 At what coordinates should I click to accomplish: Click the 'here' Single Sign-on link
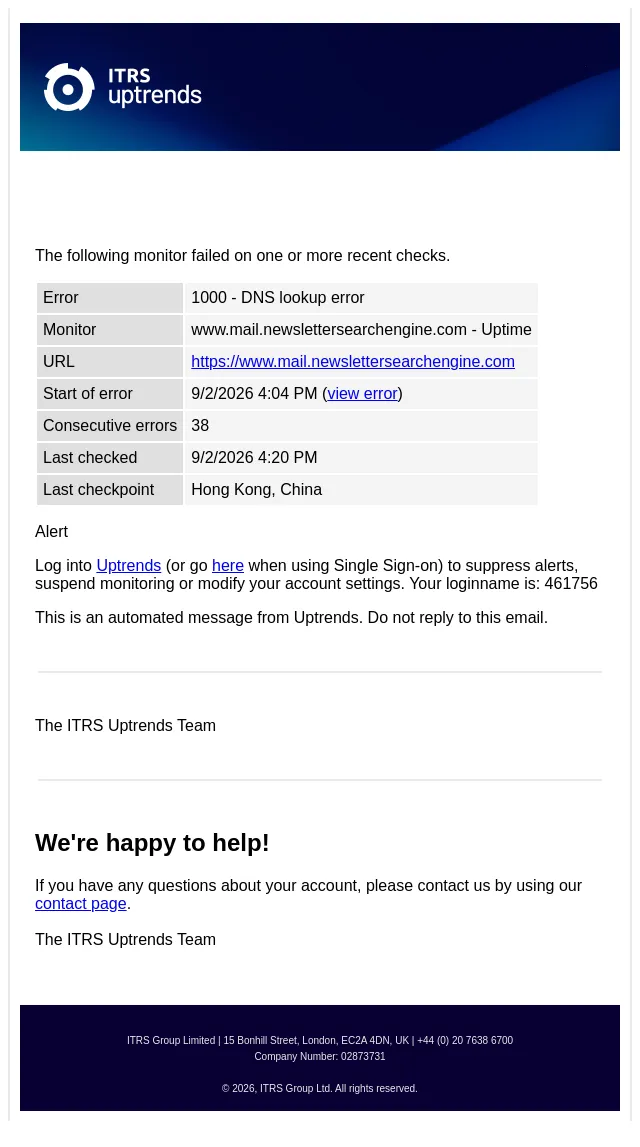(x=227, y=565)
